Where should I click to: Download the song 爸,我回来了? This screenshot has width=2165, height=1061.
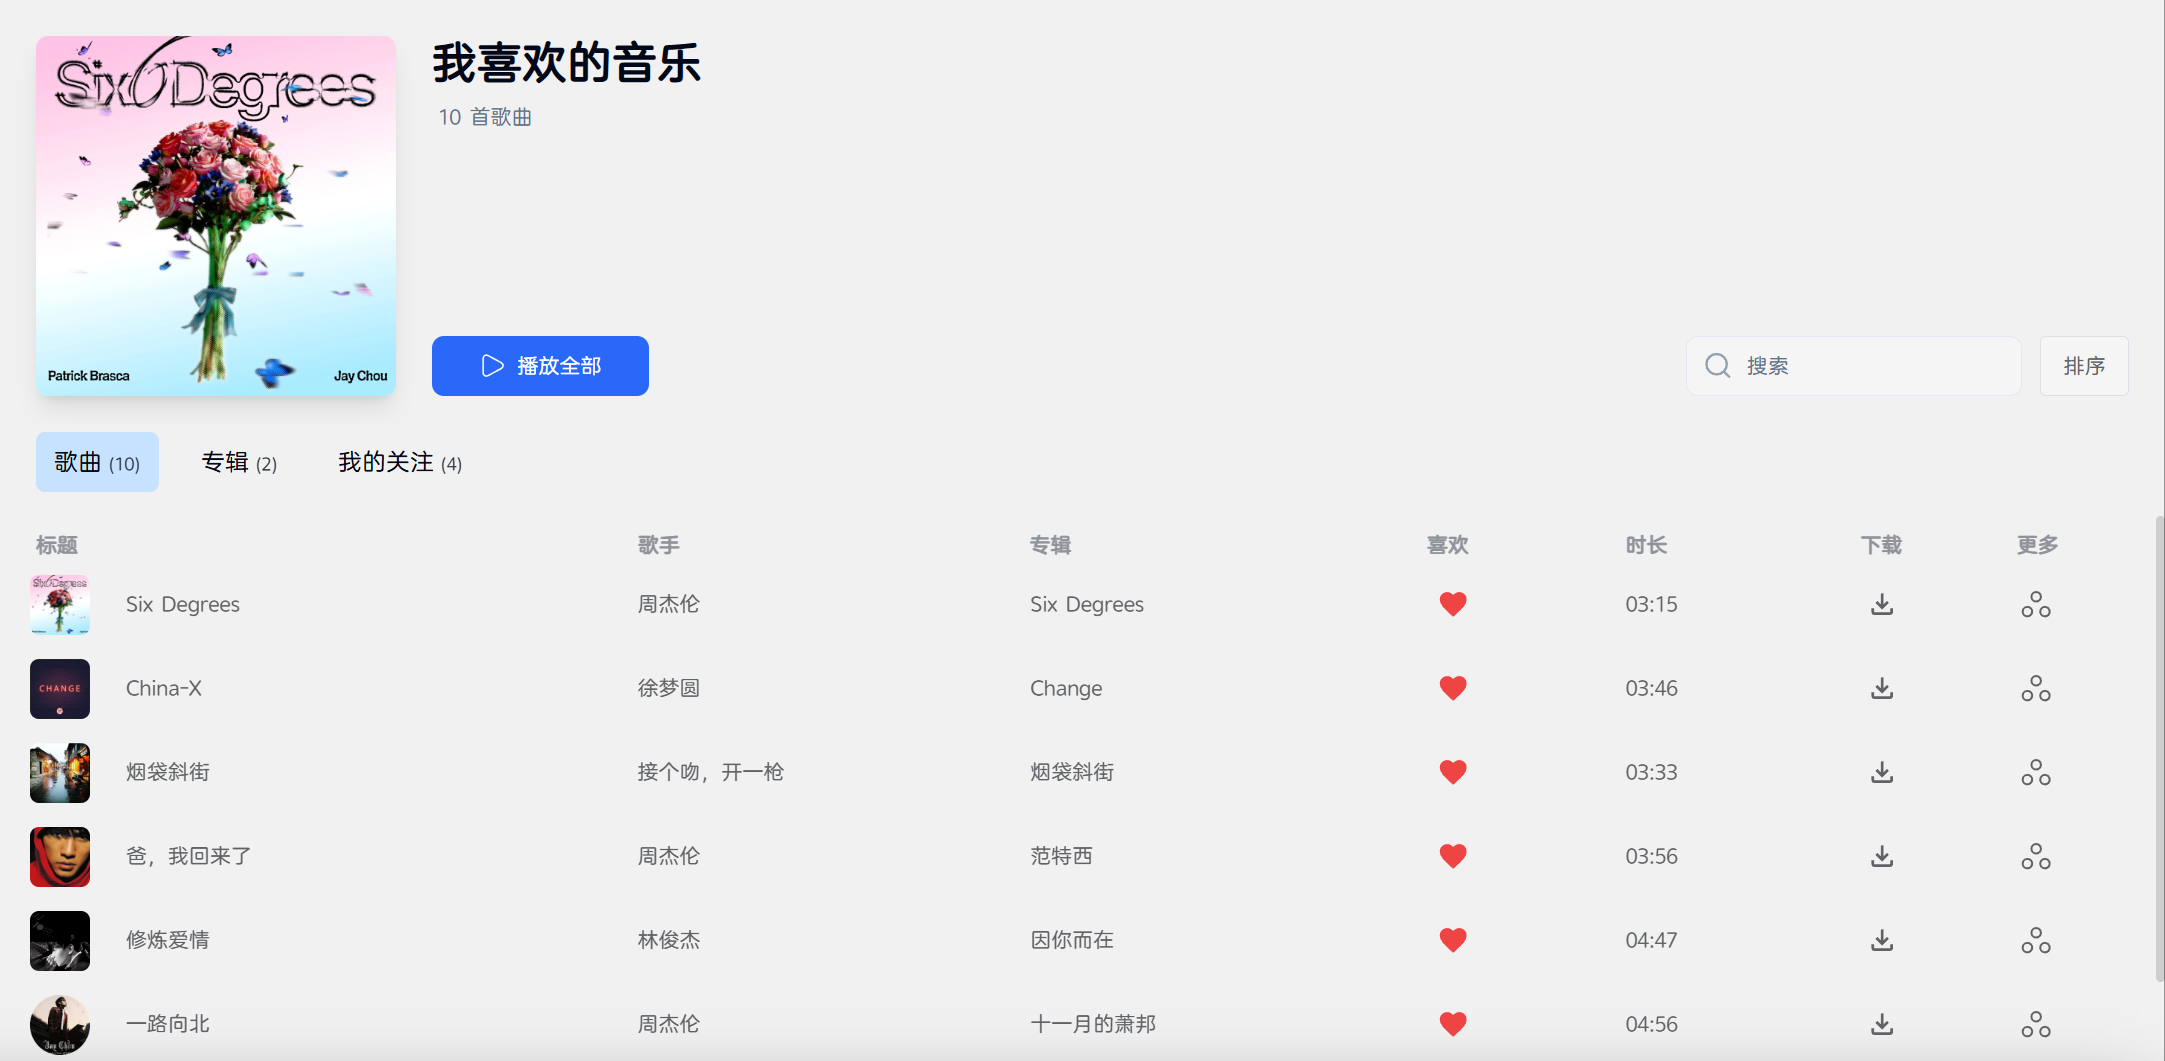[1881, 856]
